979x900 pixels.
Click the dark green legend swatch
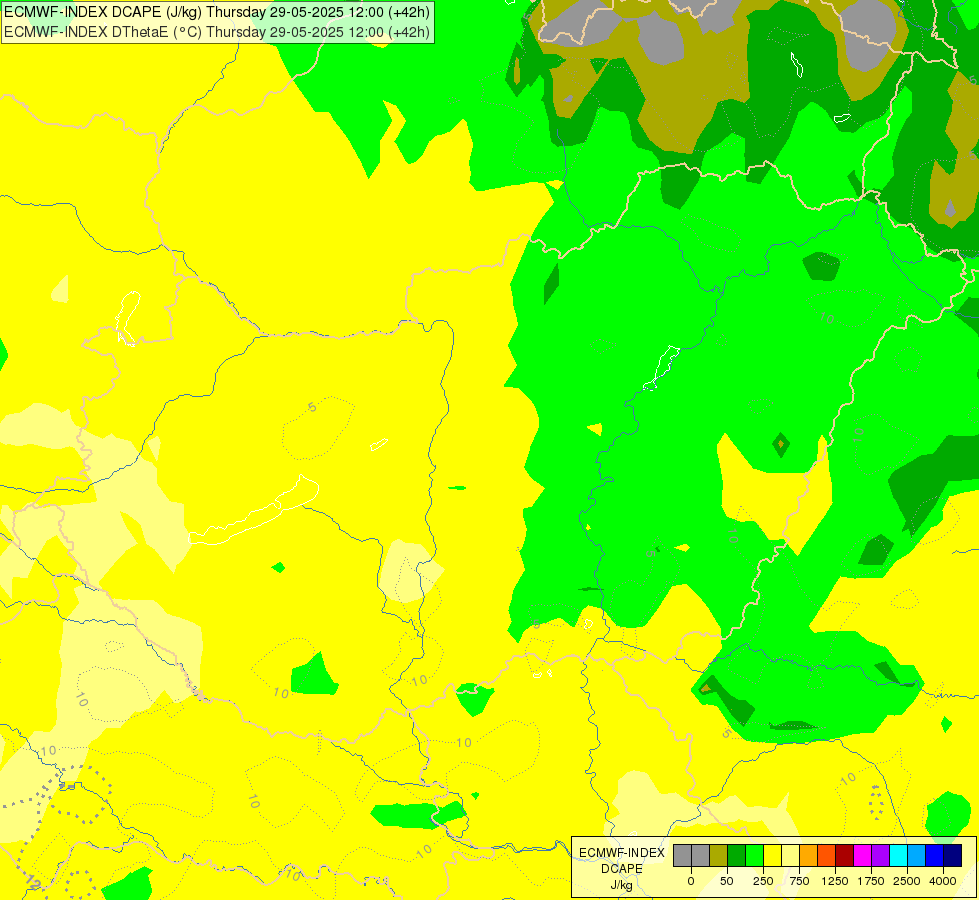coord(737,855)
